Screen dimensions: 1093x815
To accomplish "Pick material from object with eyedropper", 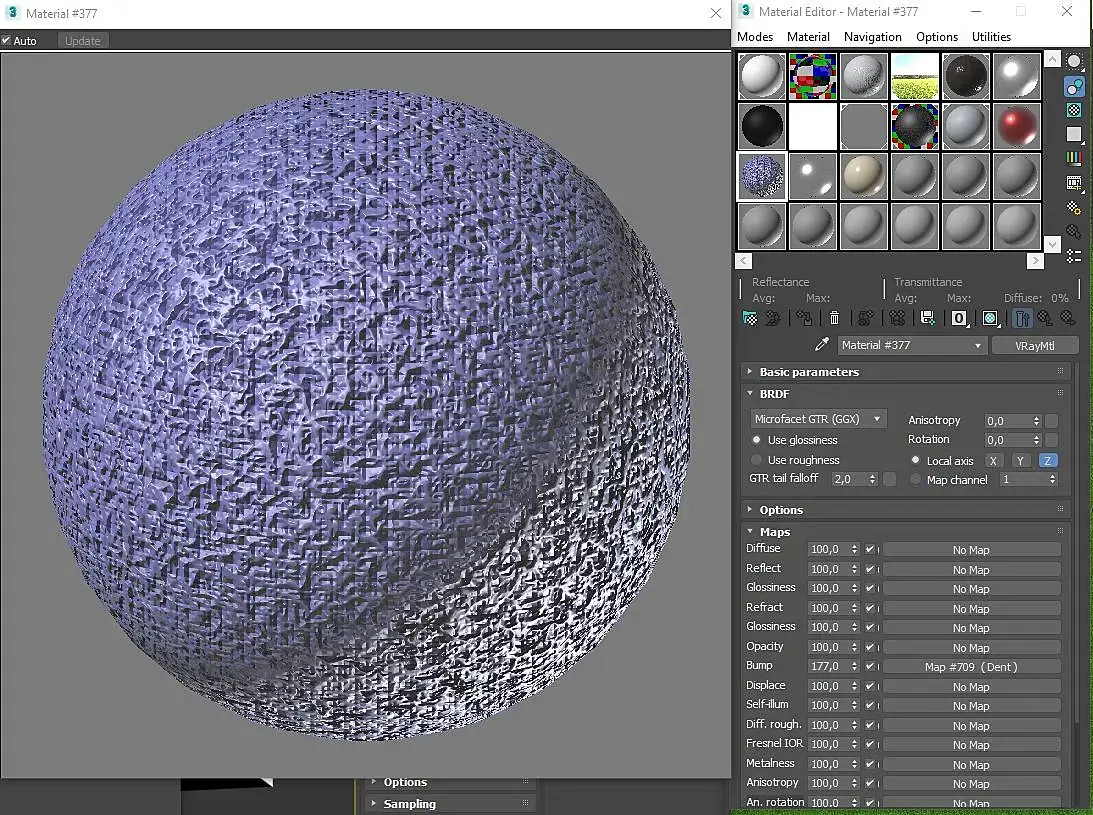I will (822, 345).
